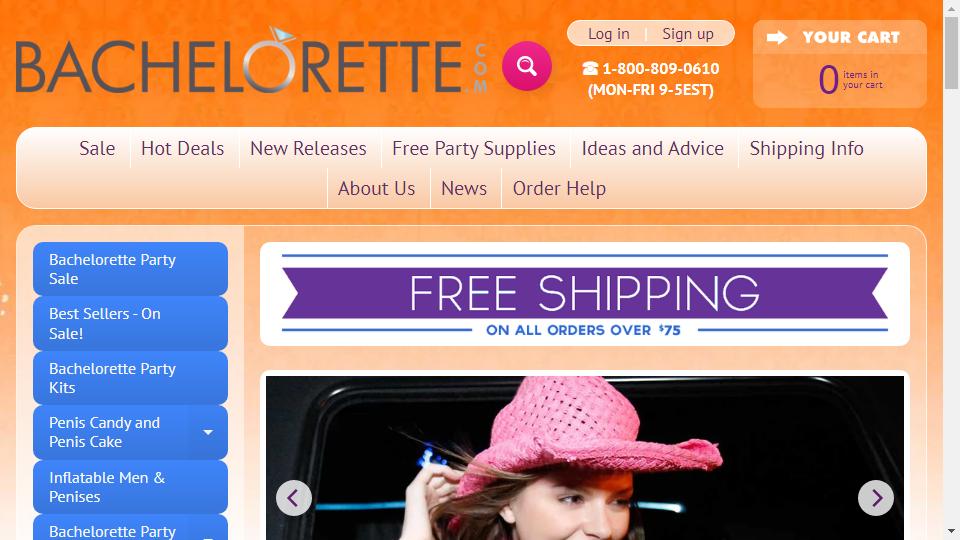Screen dimensions: 960x540
Task: View Shipping Info page
Action: point(806,148)
